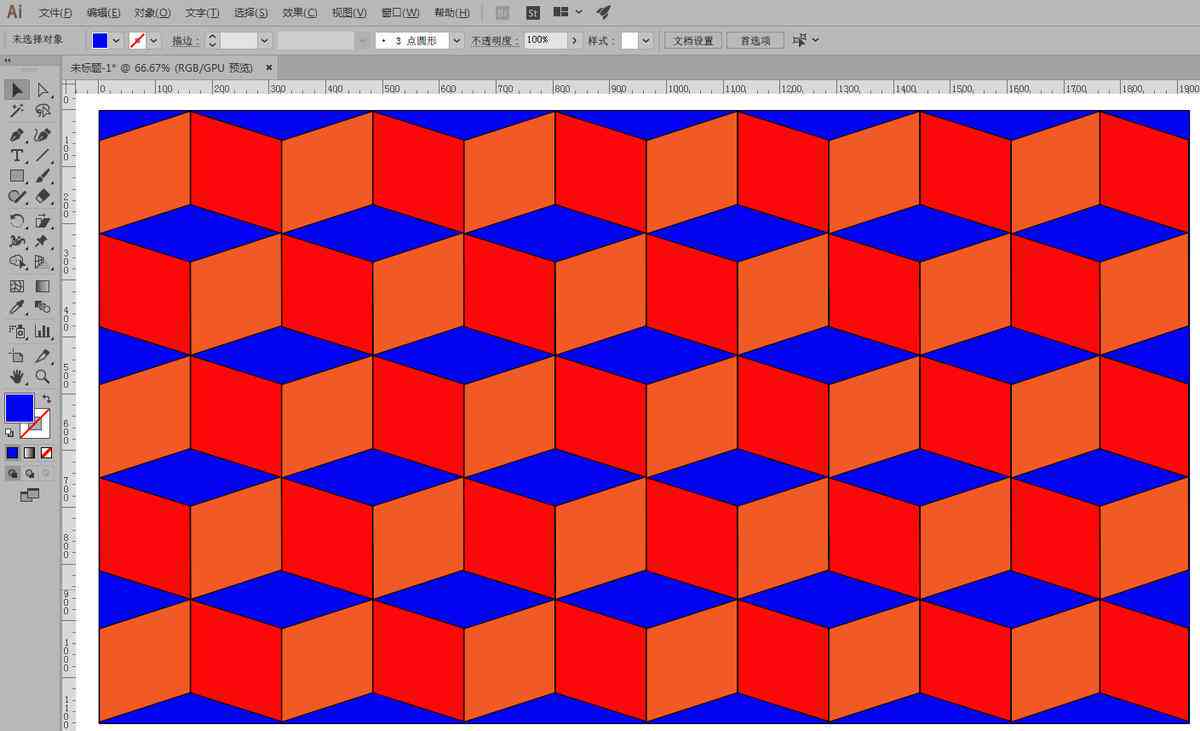Expand opacity slider arrow

(574, 41)
